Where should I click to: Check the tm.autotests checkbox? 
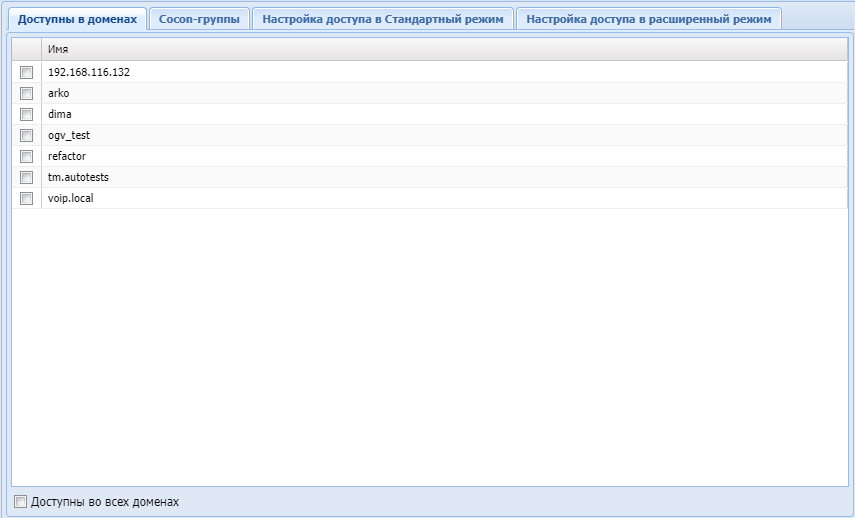click(26, 177)
